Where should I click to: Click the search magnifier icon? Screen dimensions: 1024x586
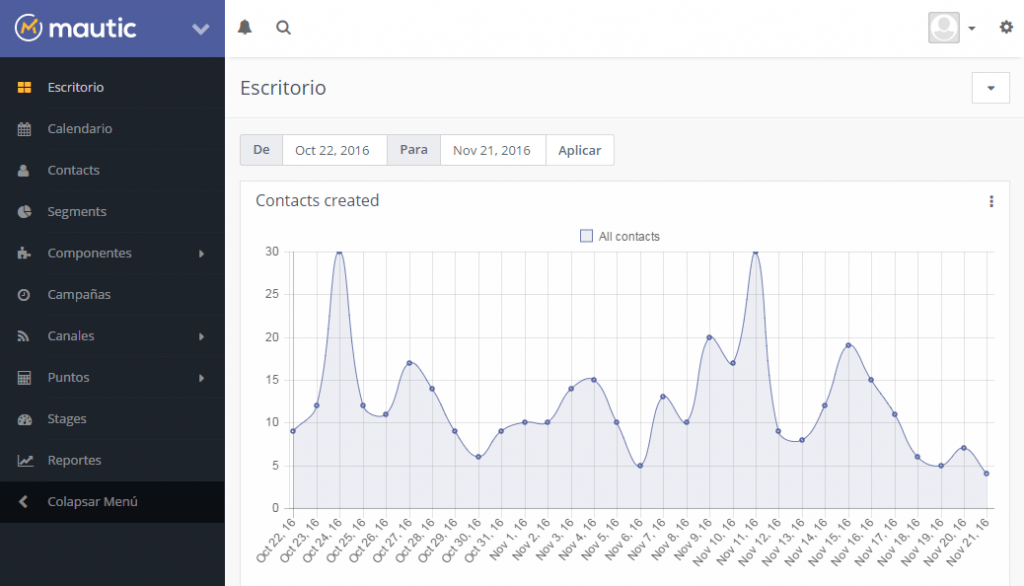283,28
